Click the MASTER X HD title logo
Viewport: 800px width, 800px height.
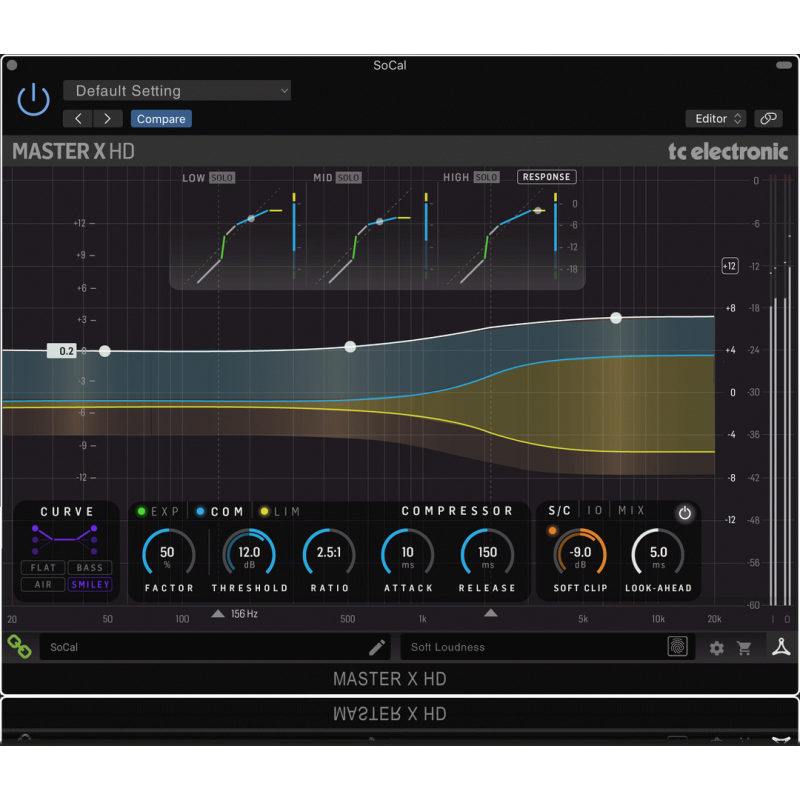pos(73,152)
